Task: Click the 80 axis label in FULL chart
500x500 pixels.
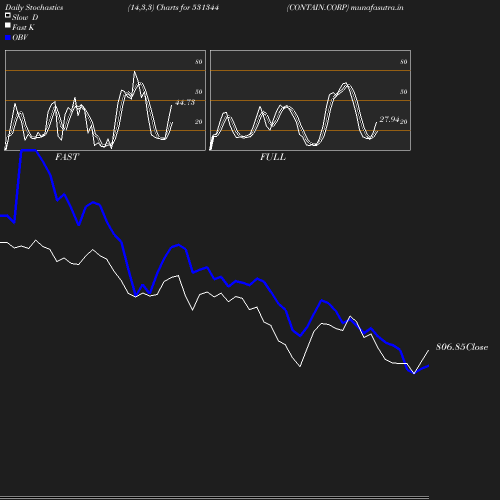Action: (404, 62)
